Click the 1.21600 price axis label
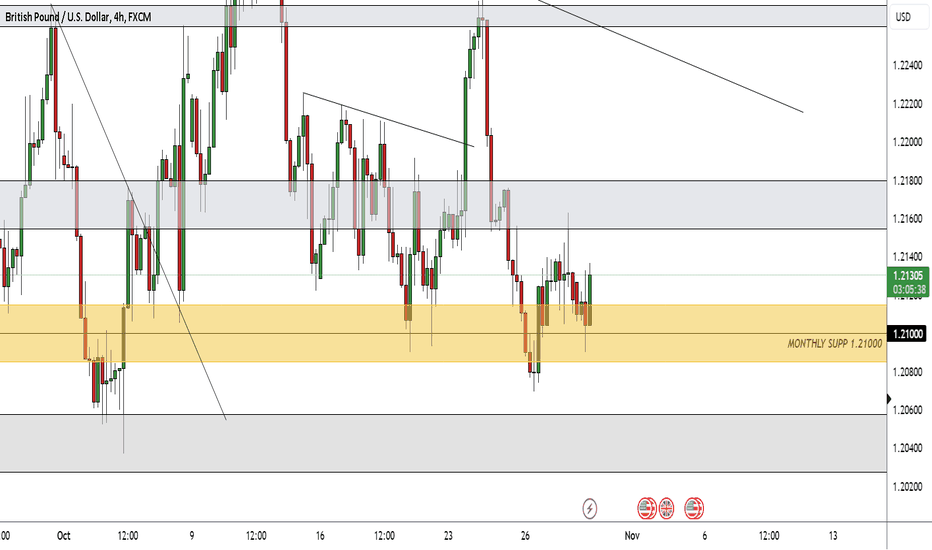The height and width of the screenshot is (550, 932). (907, 219)
